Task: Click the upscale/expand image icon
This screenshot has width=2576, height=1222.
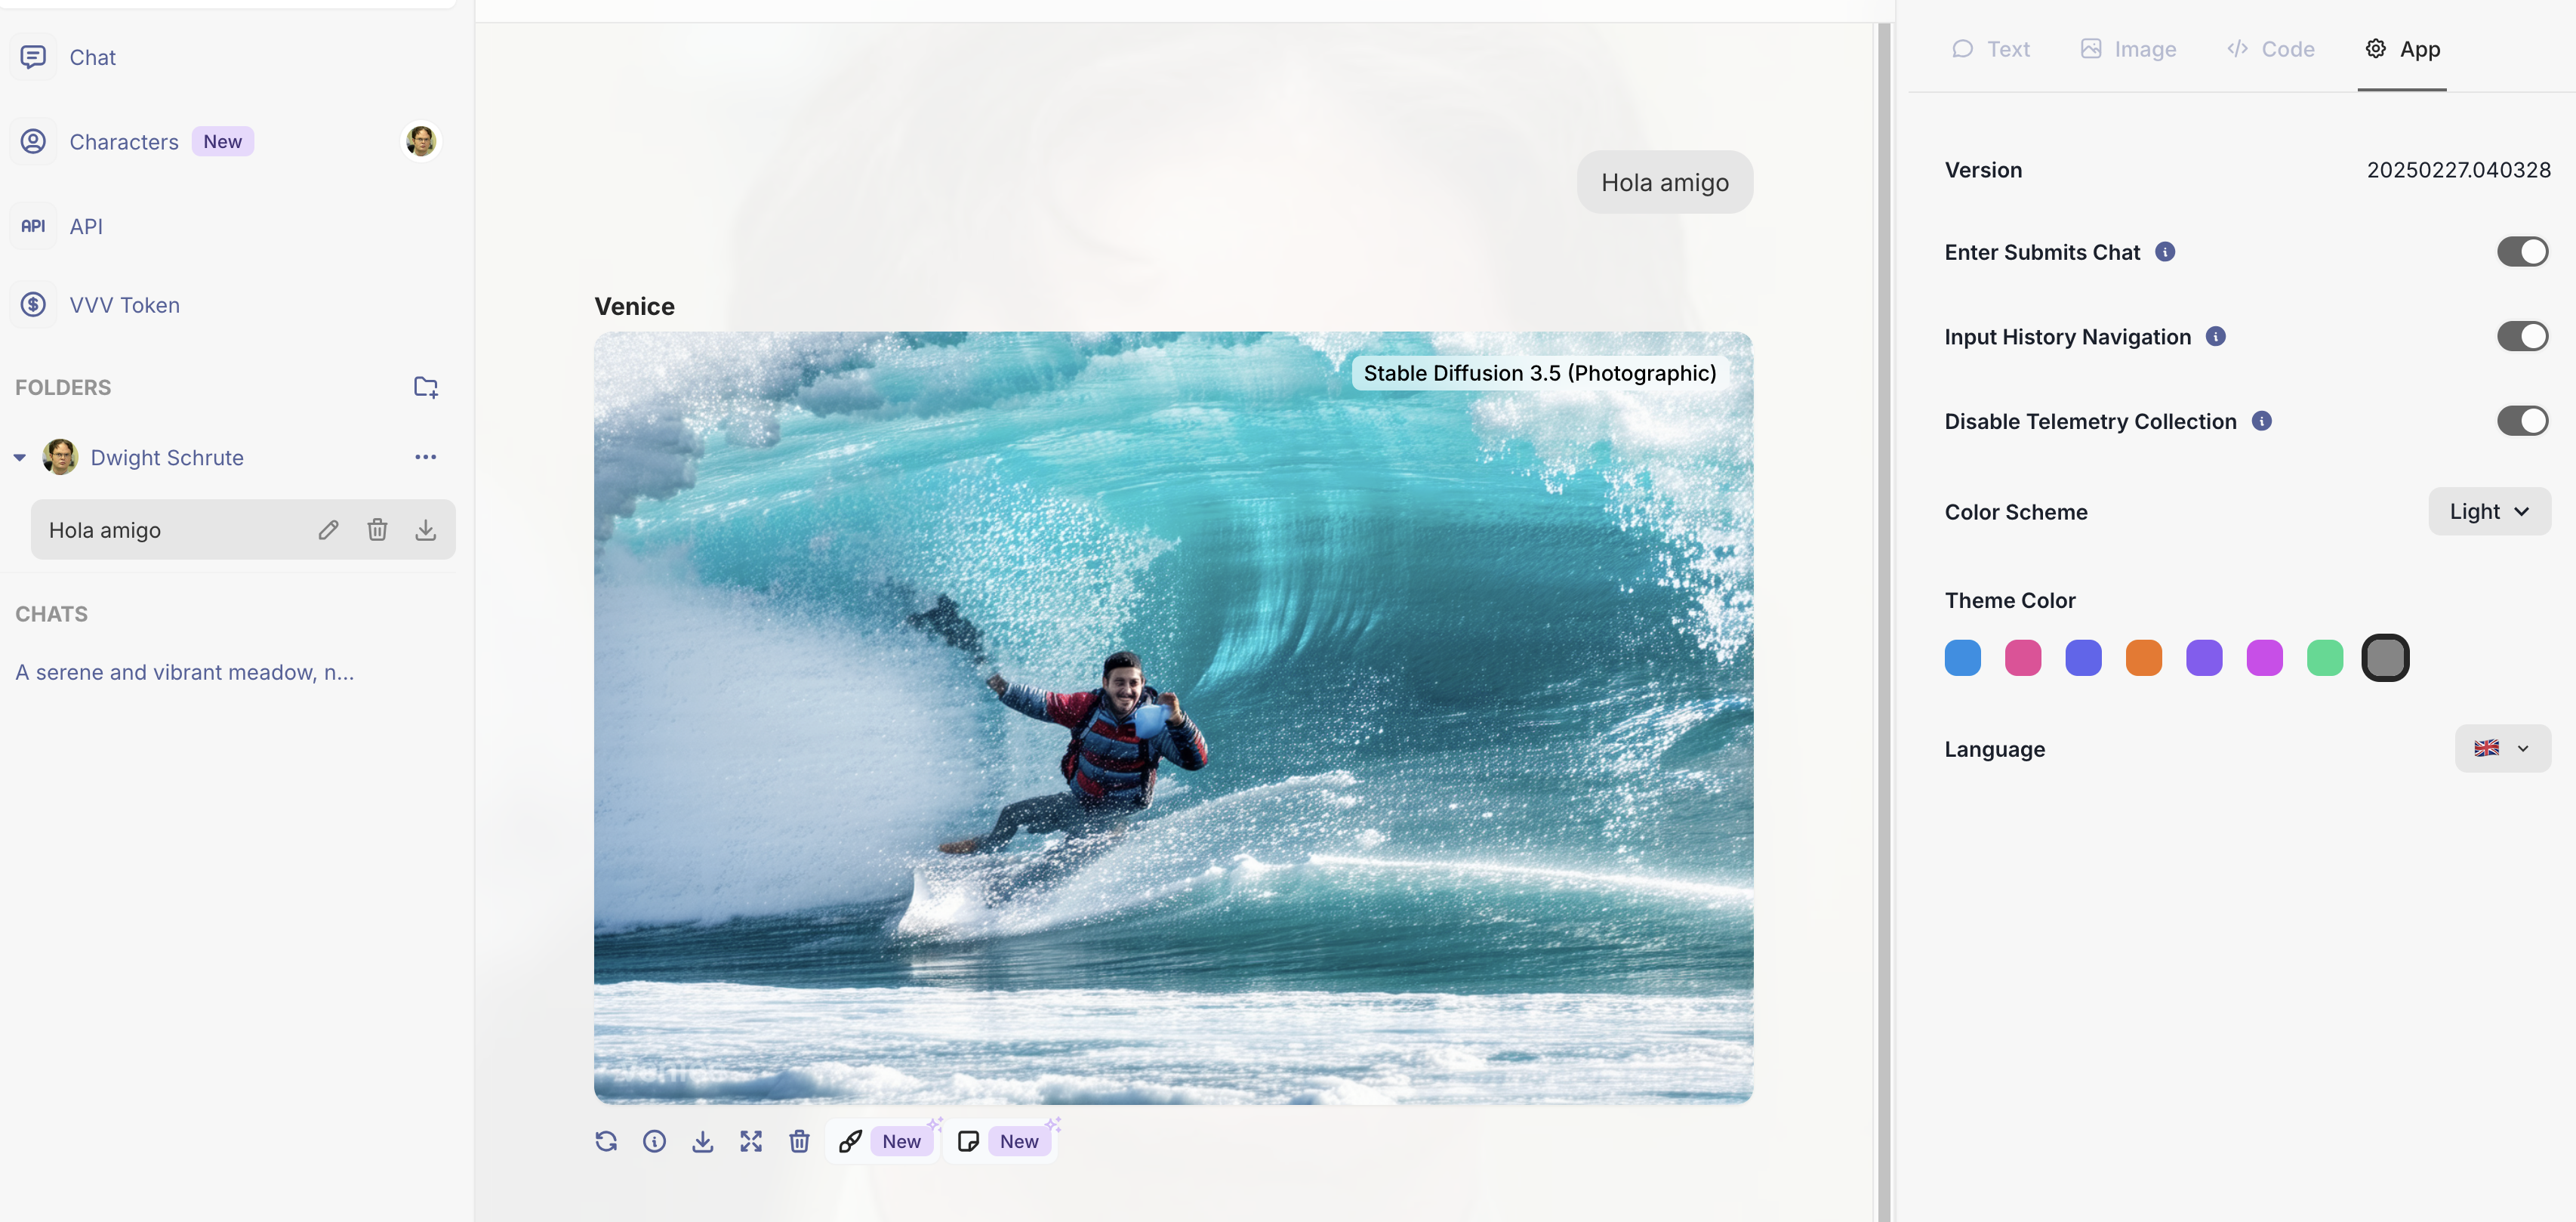Action: click(x=751, y=1141)
